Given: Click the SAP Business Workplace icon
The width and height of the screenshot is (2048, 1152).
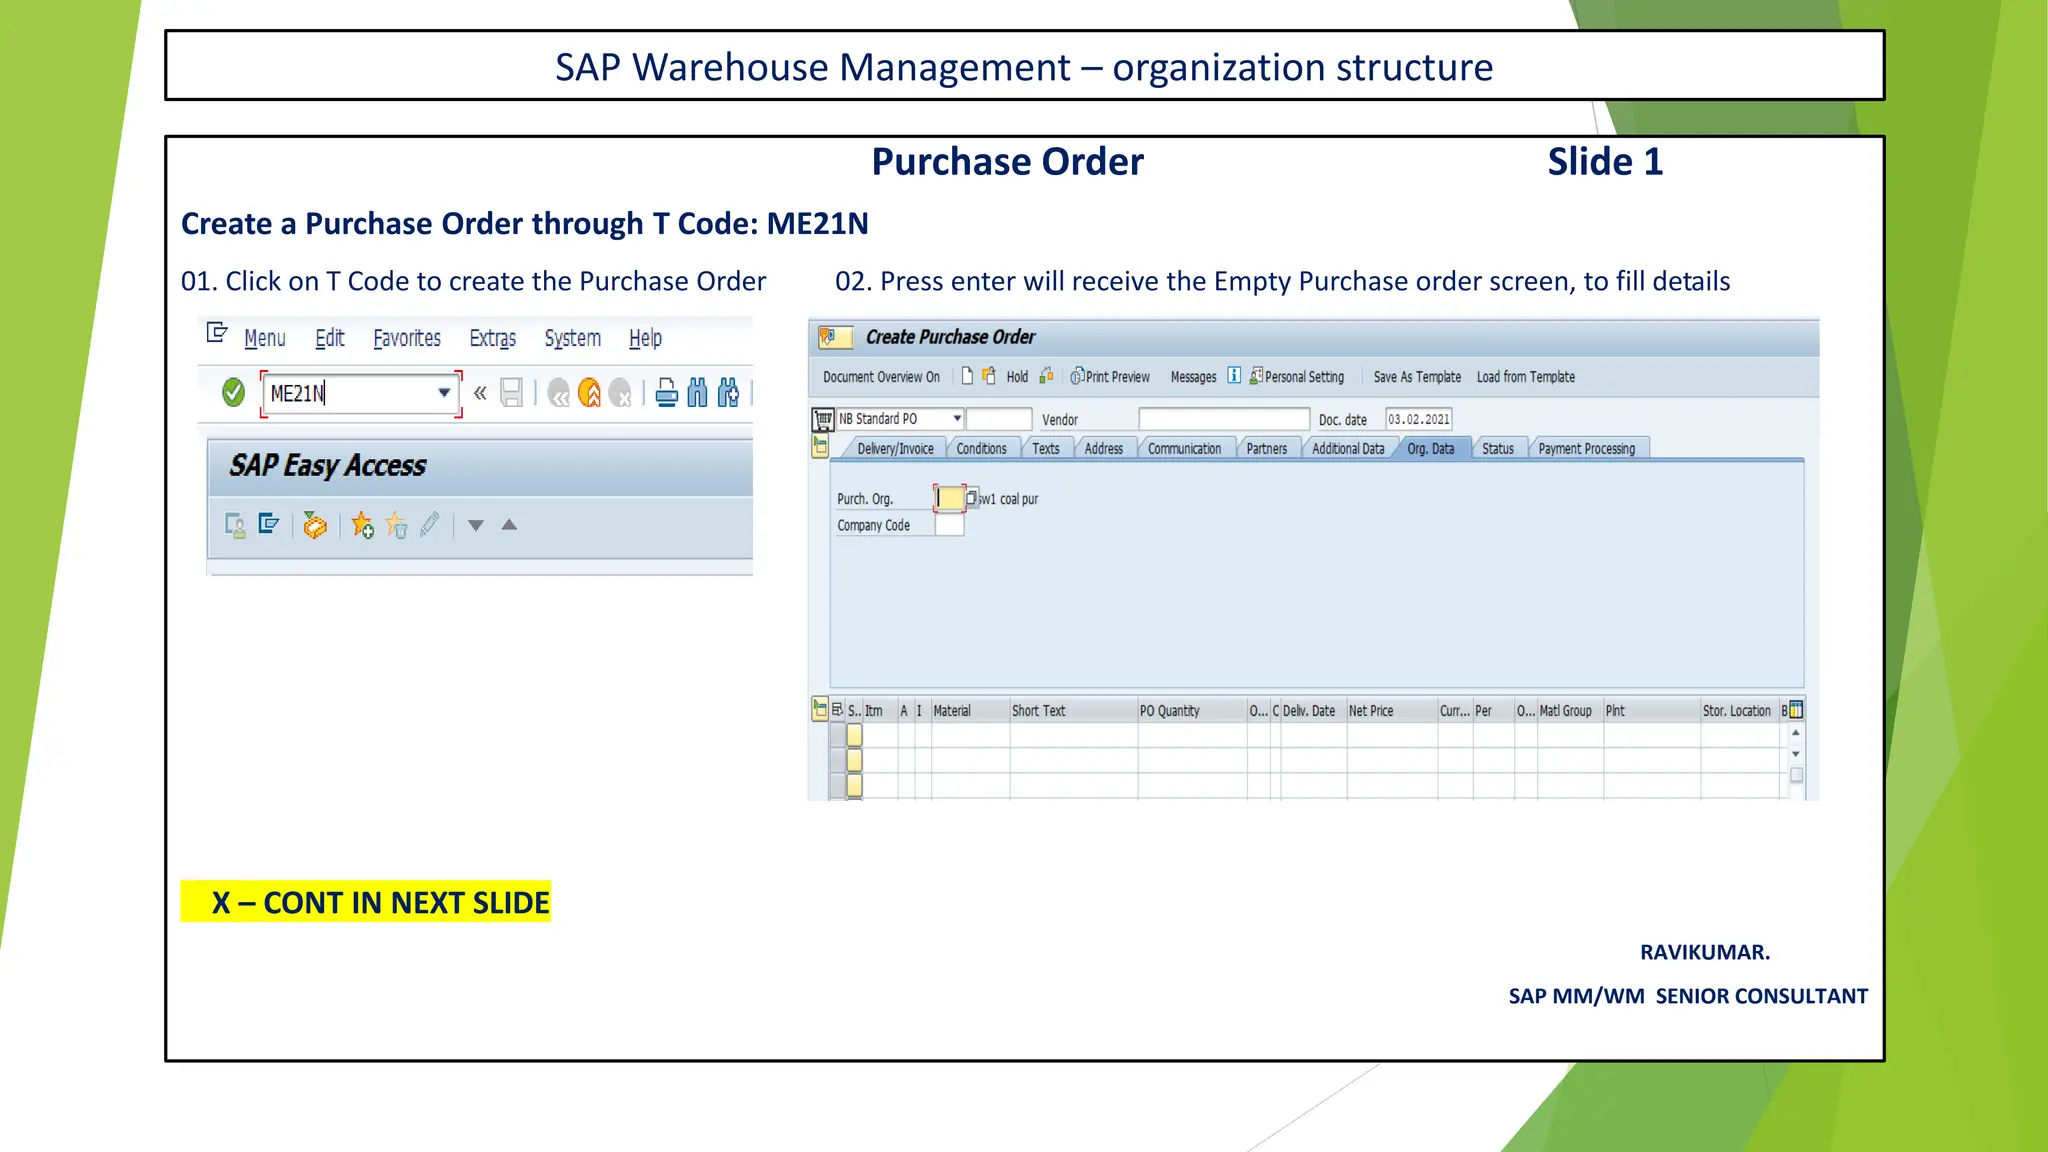Looking at the screenshot, I should tap(314, 525).
